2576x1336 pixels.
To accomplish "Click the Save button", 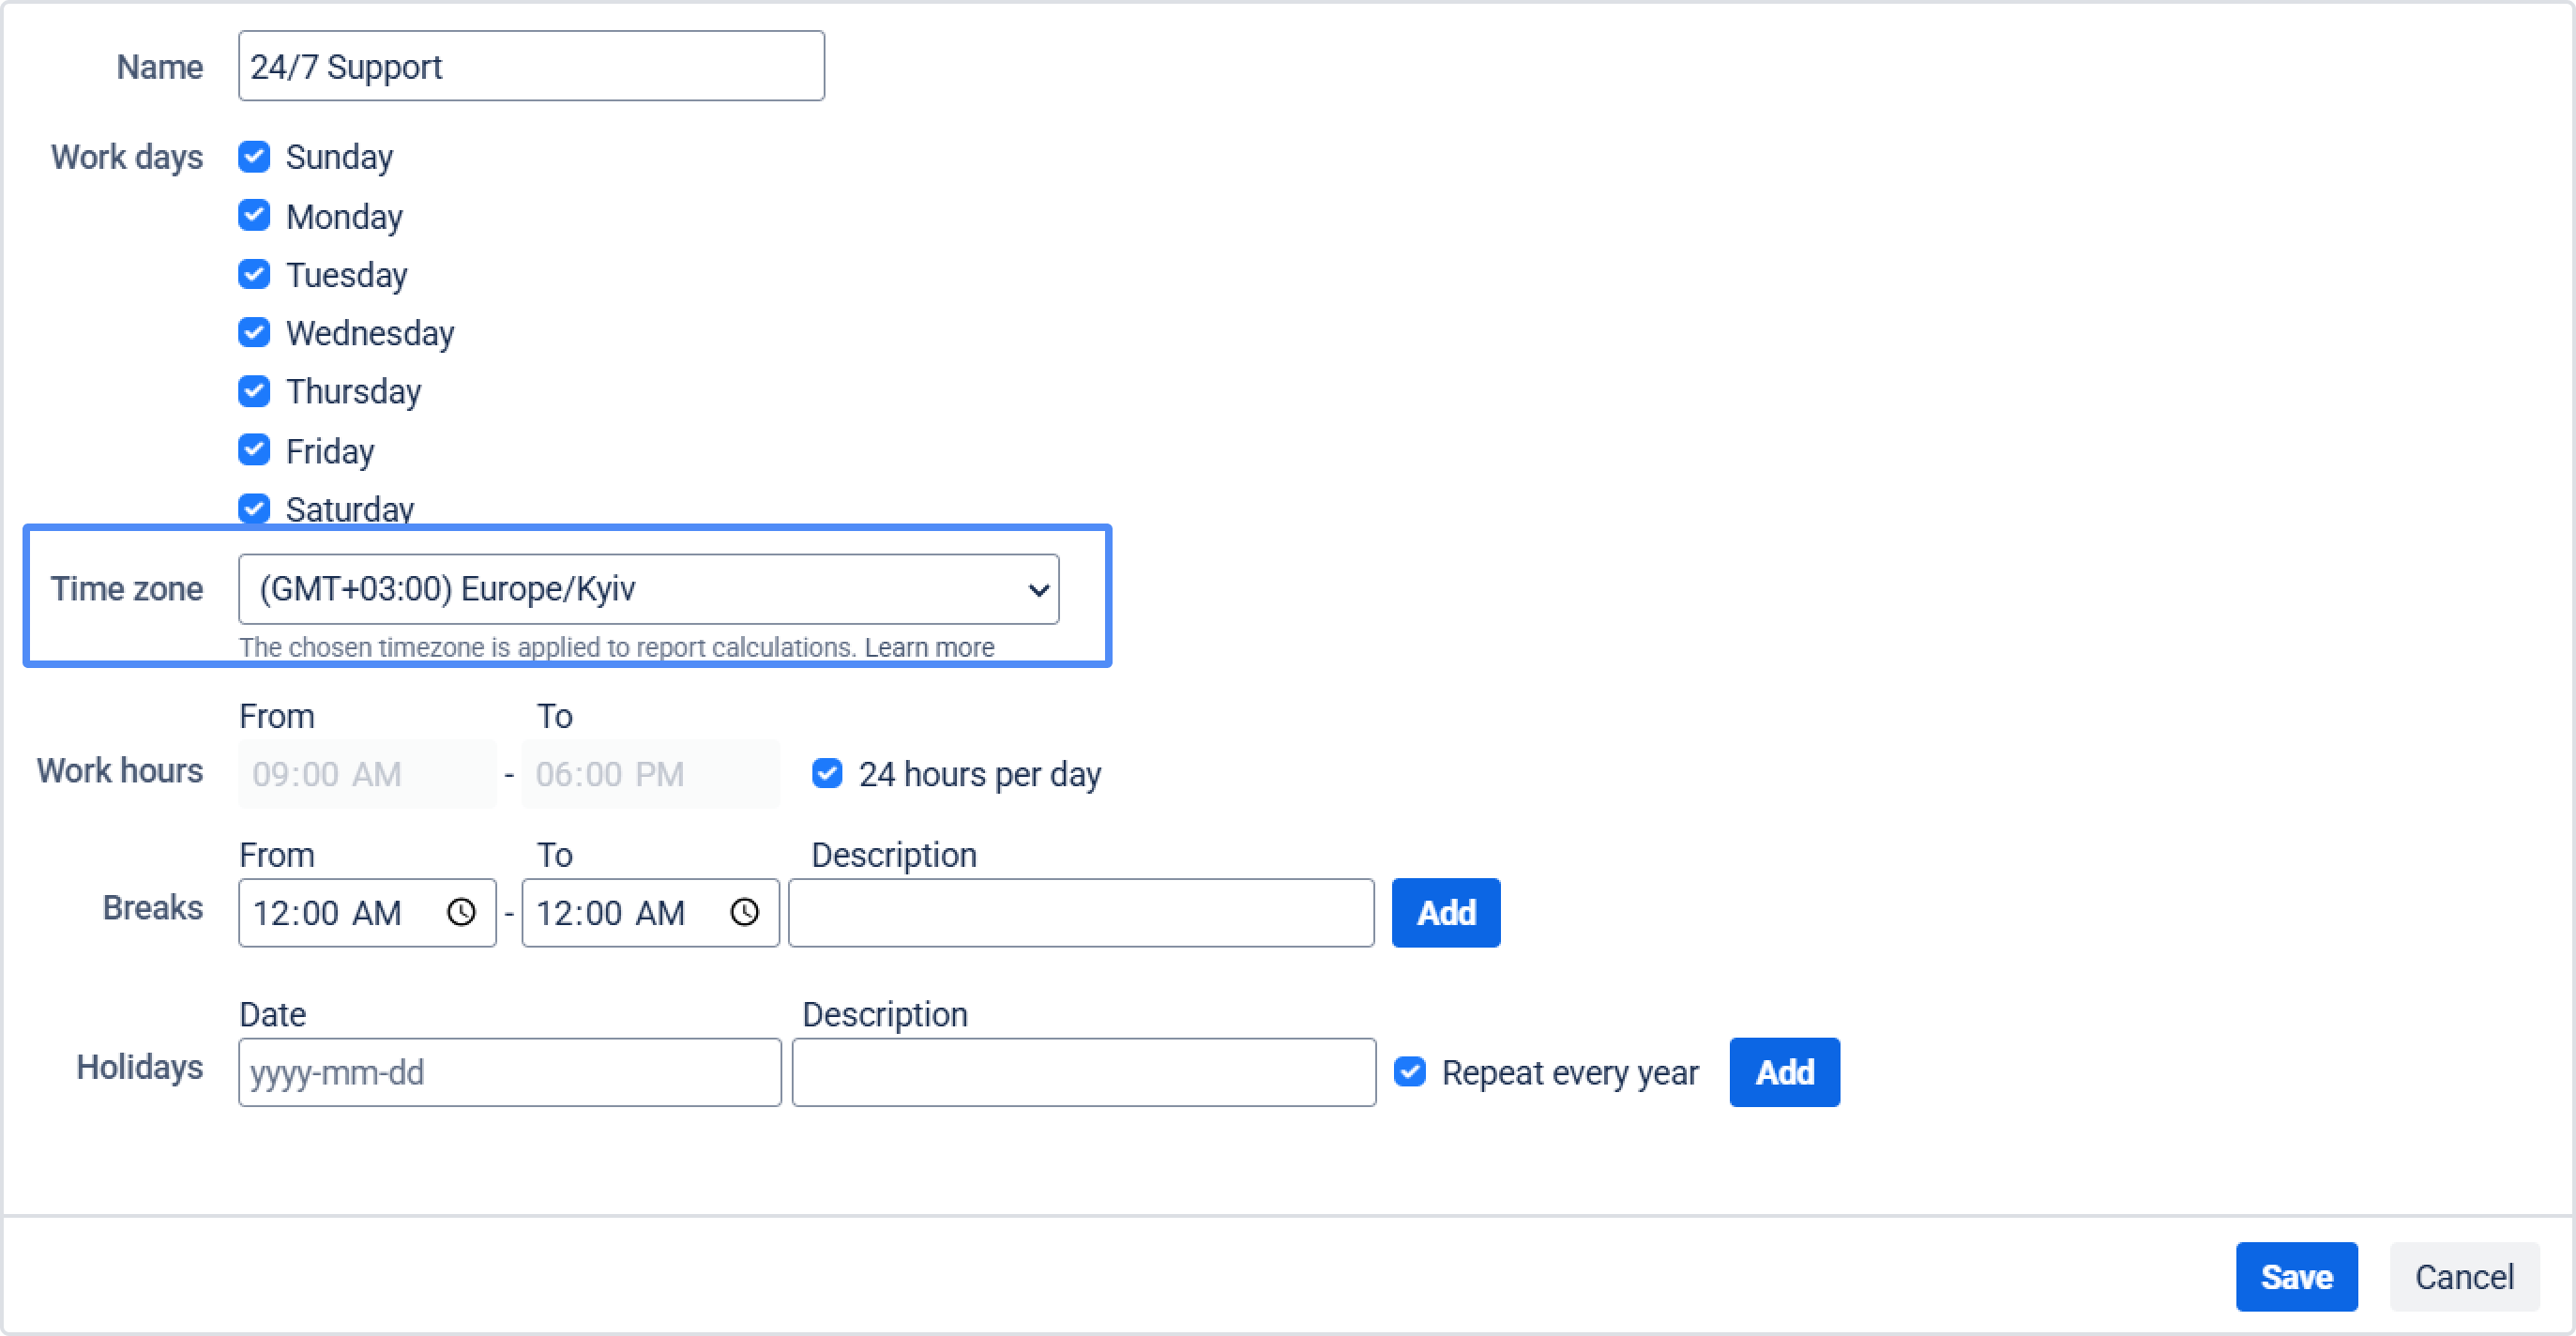I will pos(2296,1276).
